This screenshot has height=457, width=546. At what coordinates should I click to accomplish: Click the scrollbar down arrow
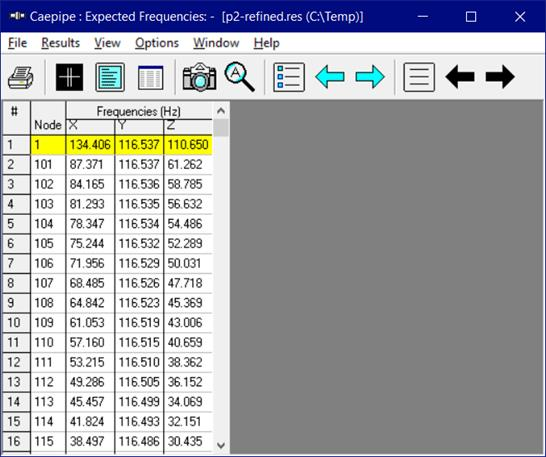point(221,445)
